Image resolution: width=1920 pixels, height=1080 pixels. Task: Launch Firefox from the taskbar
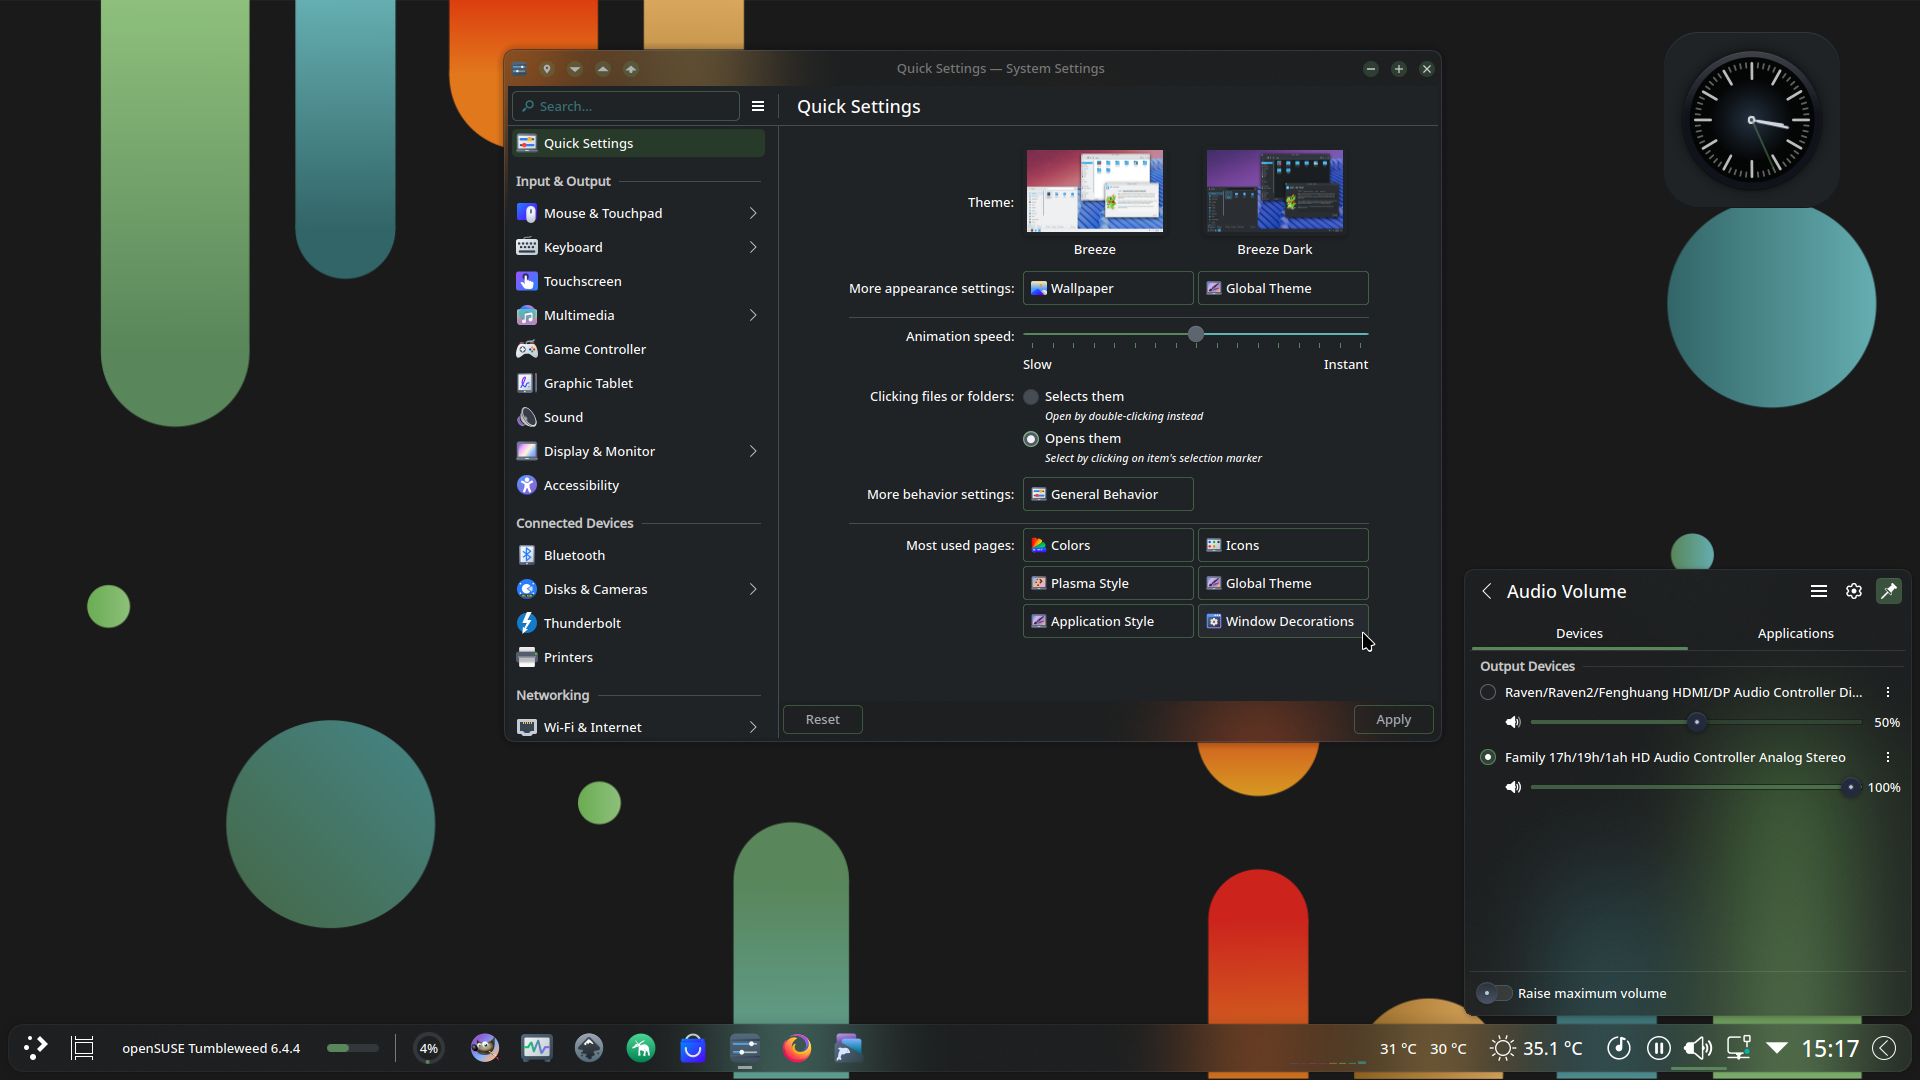coord(797,1048)
